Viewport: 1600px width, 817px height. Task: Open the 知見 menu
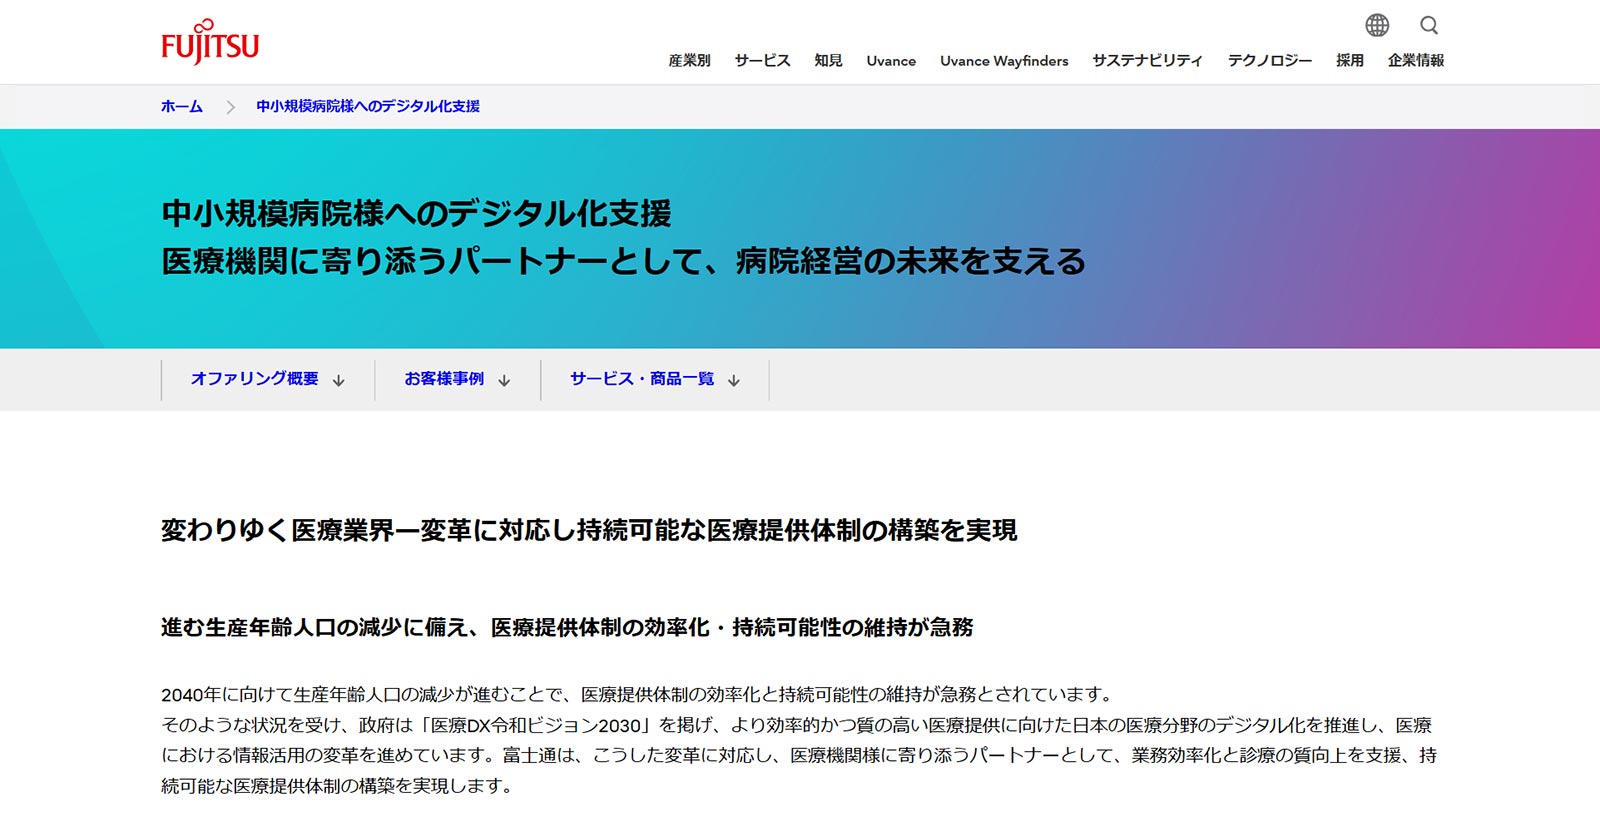[828, 61]
